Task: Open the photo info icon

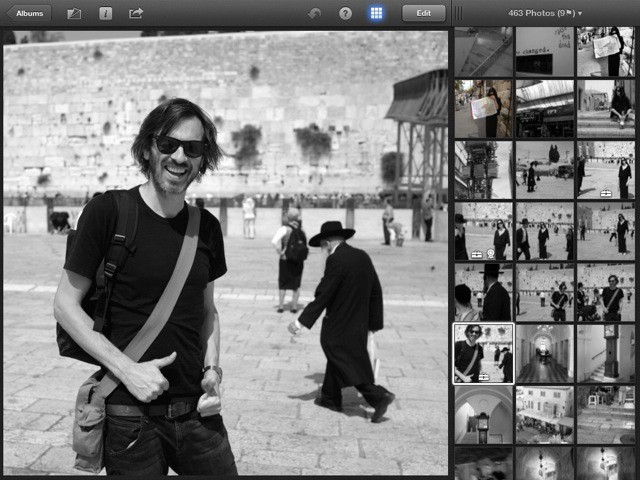Action: [105, 13]
